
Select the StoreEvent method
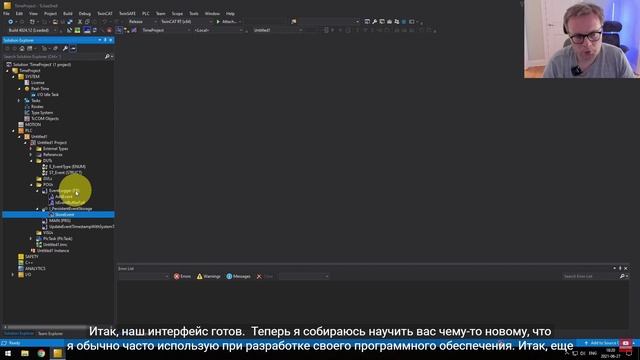click(64, 214)
